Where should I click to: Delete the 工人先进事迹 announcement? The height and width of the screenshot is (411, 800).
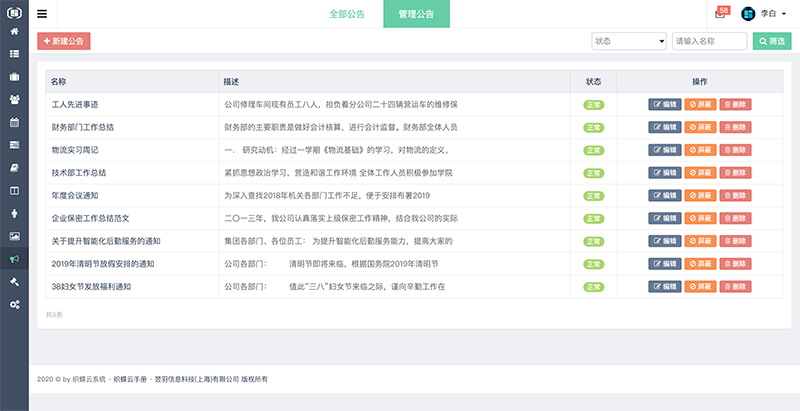[736, 105]
